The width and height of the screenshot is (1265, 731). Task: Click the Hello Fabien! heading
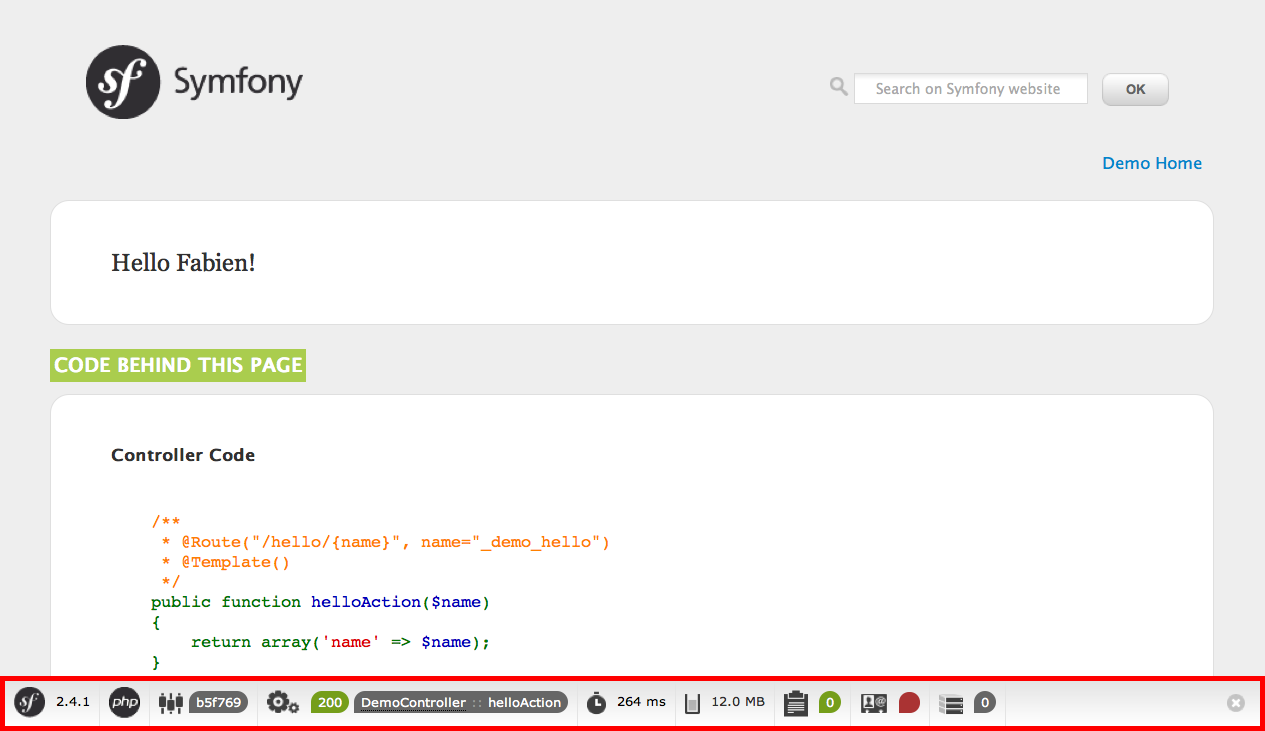(x=183, y=263)
